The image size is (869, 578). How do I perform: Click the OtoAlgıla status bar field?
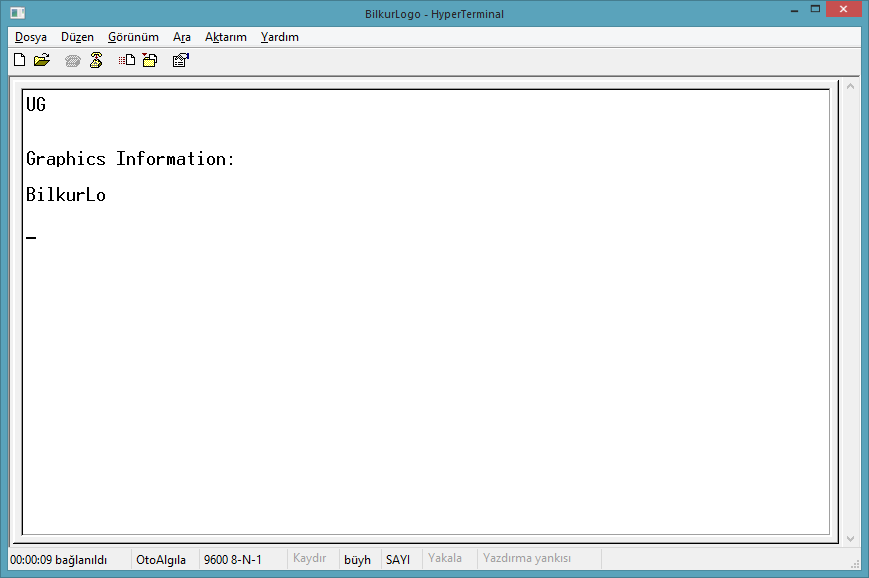(160, 560)
